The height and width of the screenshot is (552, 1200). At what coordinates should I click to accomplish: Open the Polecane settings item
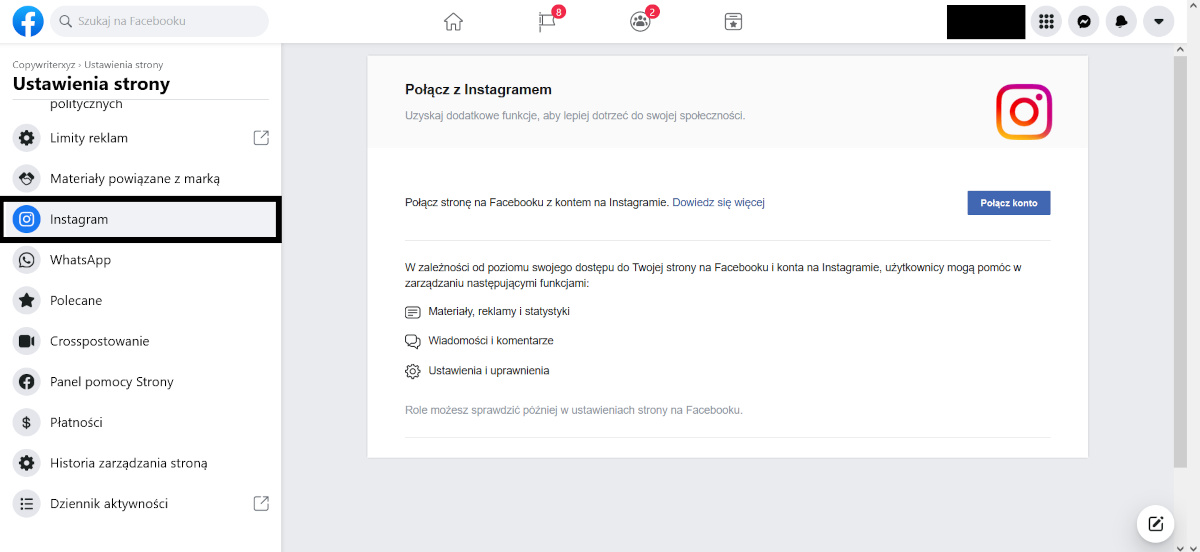[140, 300]
